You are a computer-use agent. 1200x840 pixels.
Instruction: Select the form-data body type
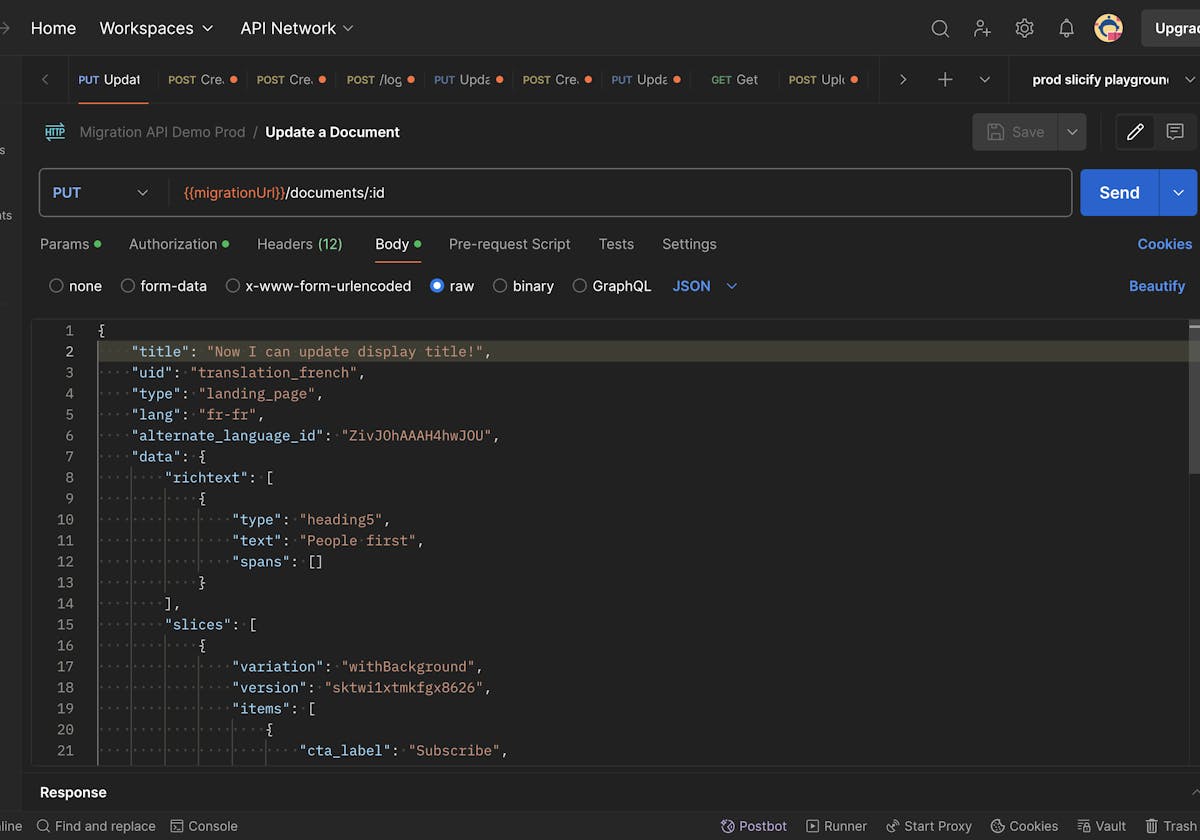[x=163, y=286]
